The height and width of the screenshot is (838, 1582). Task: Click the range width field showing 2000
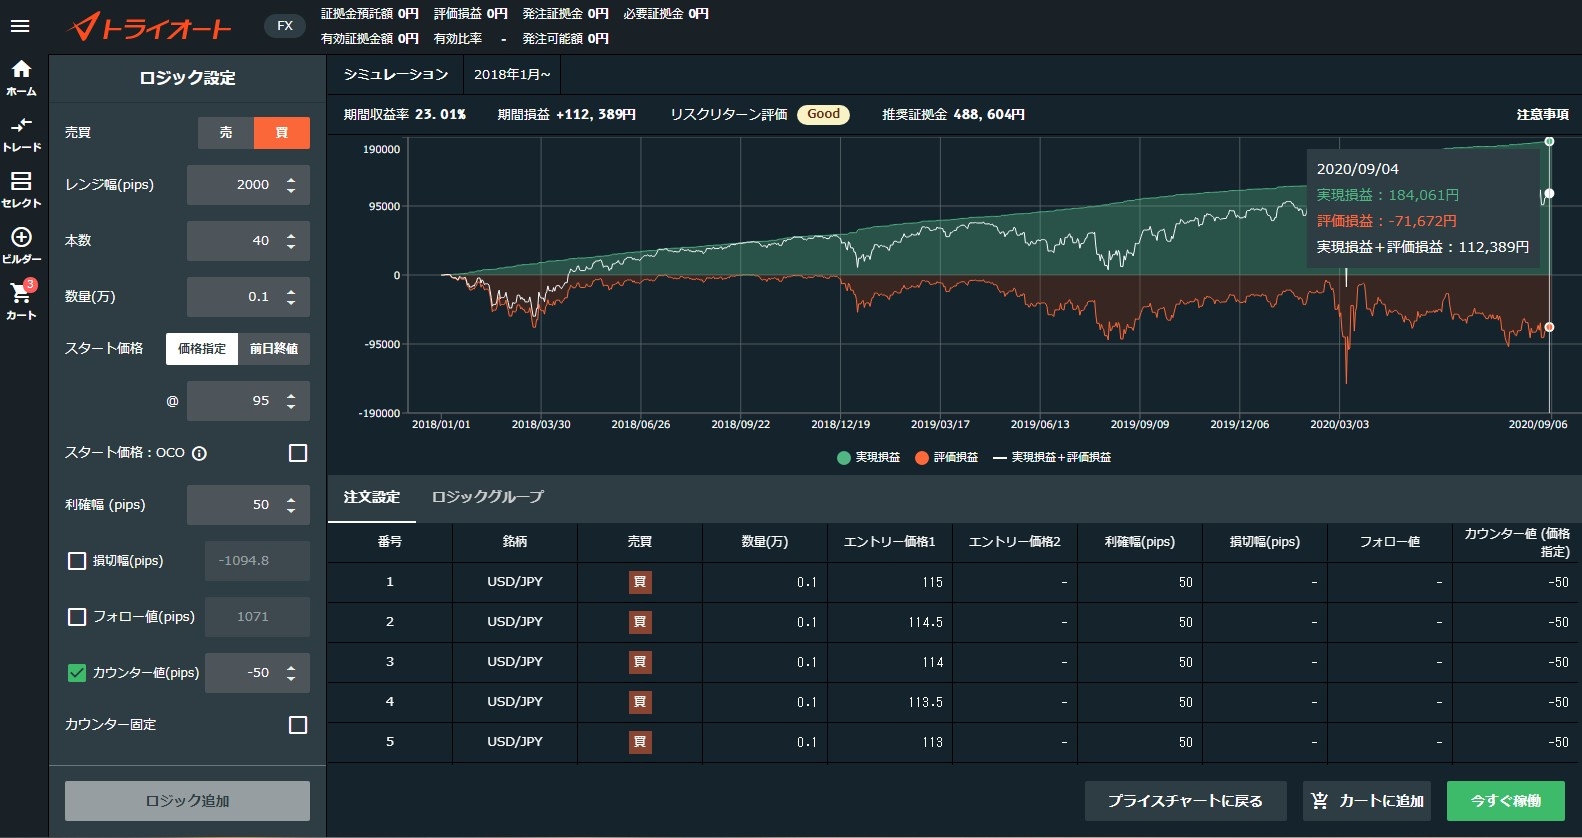point(248,185)
